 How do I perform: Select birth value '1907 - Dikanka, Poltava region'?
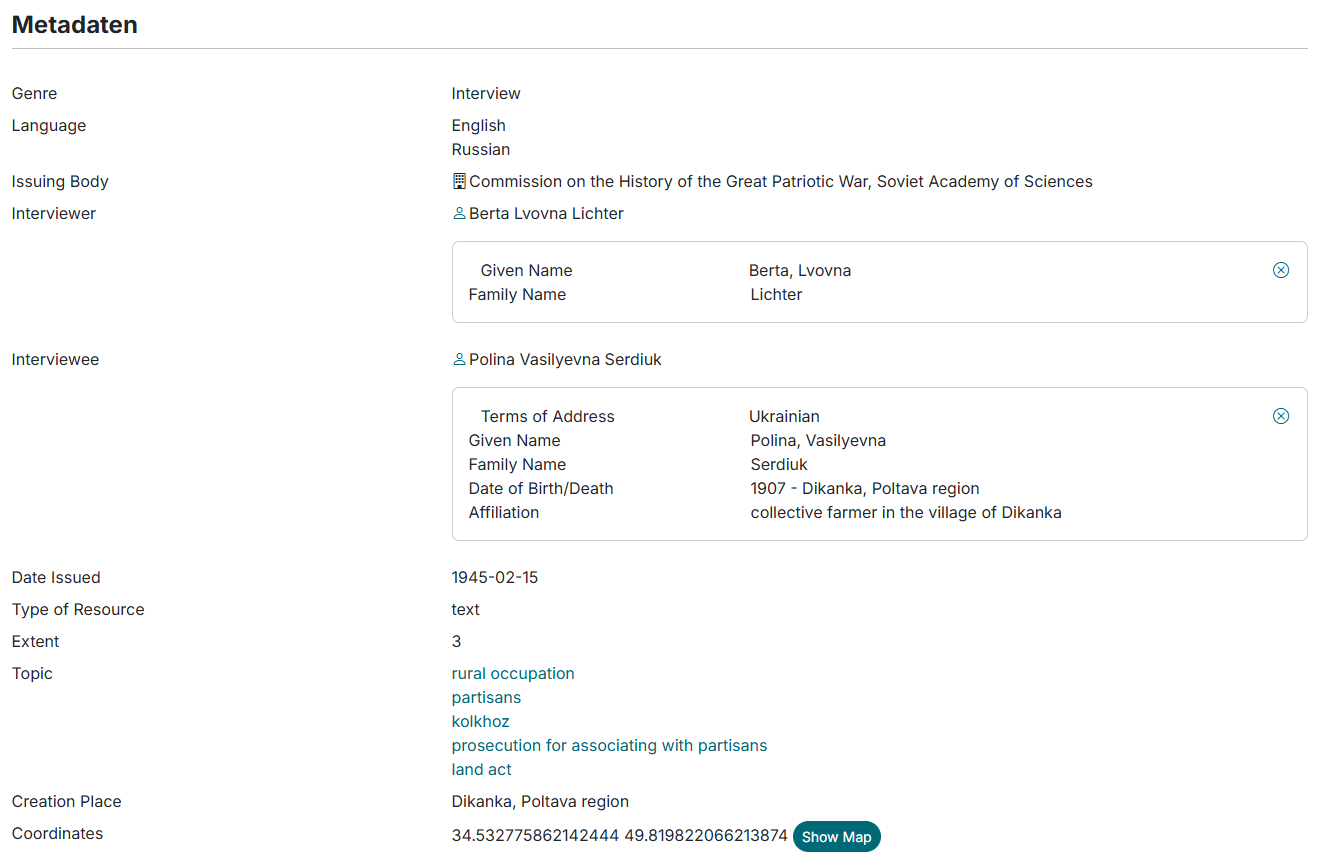click(865, 488)
